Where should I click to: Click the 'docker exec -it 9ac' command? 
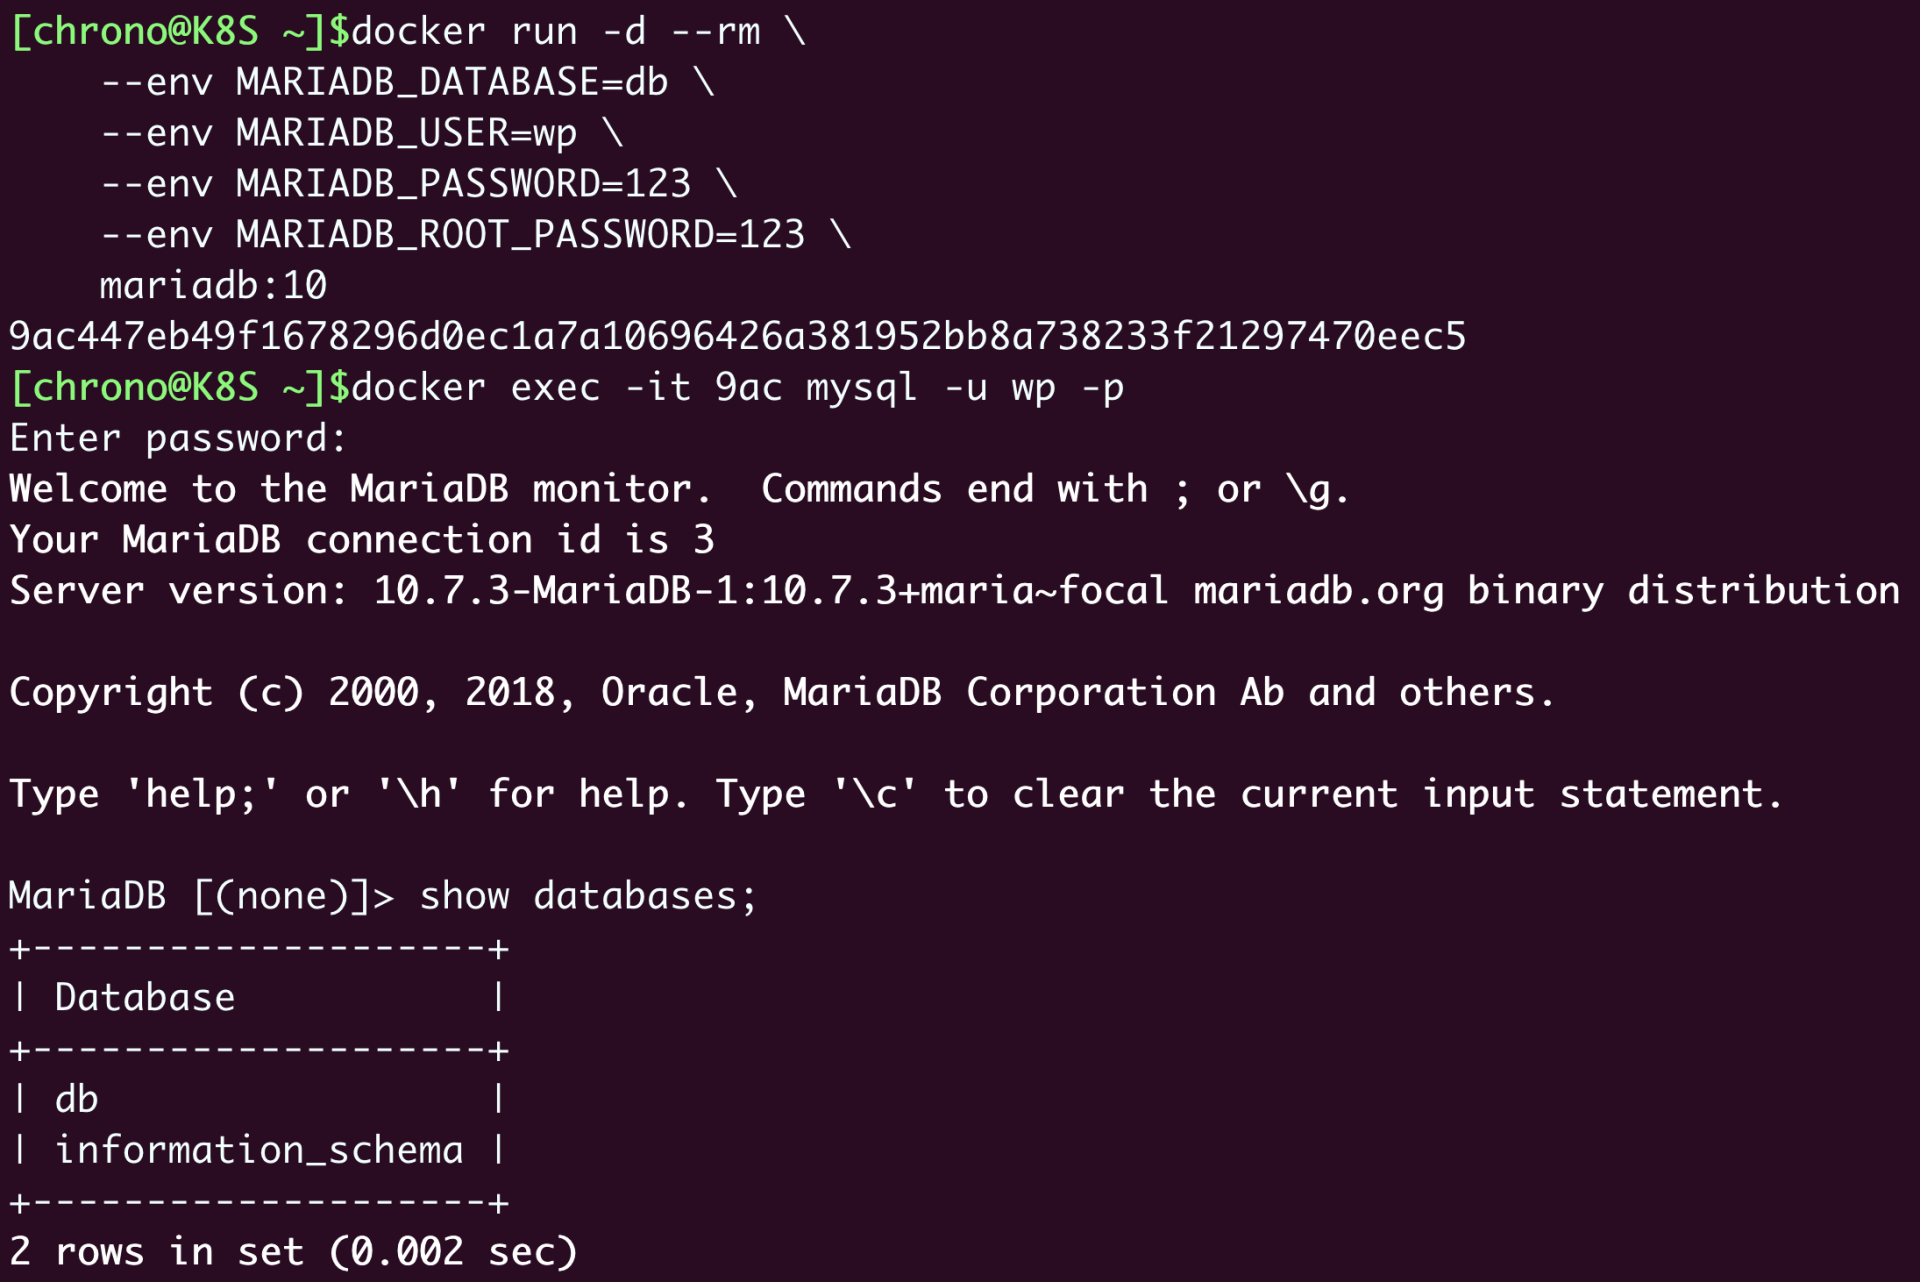point(566,388)
